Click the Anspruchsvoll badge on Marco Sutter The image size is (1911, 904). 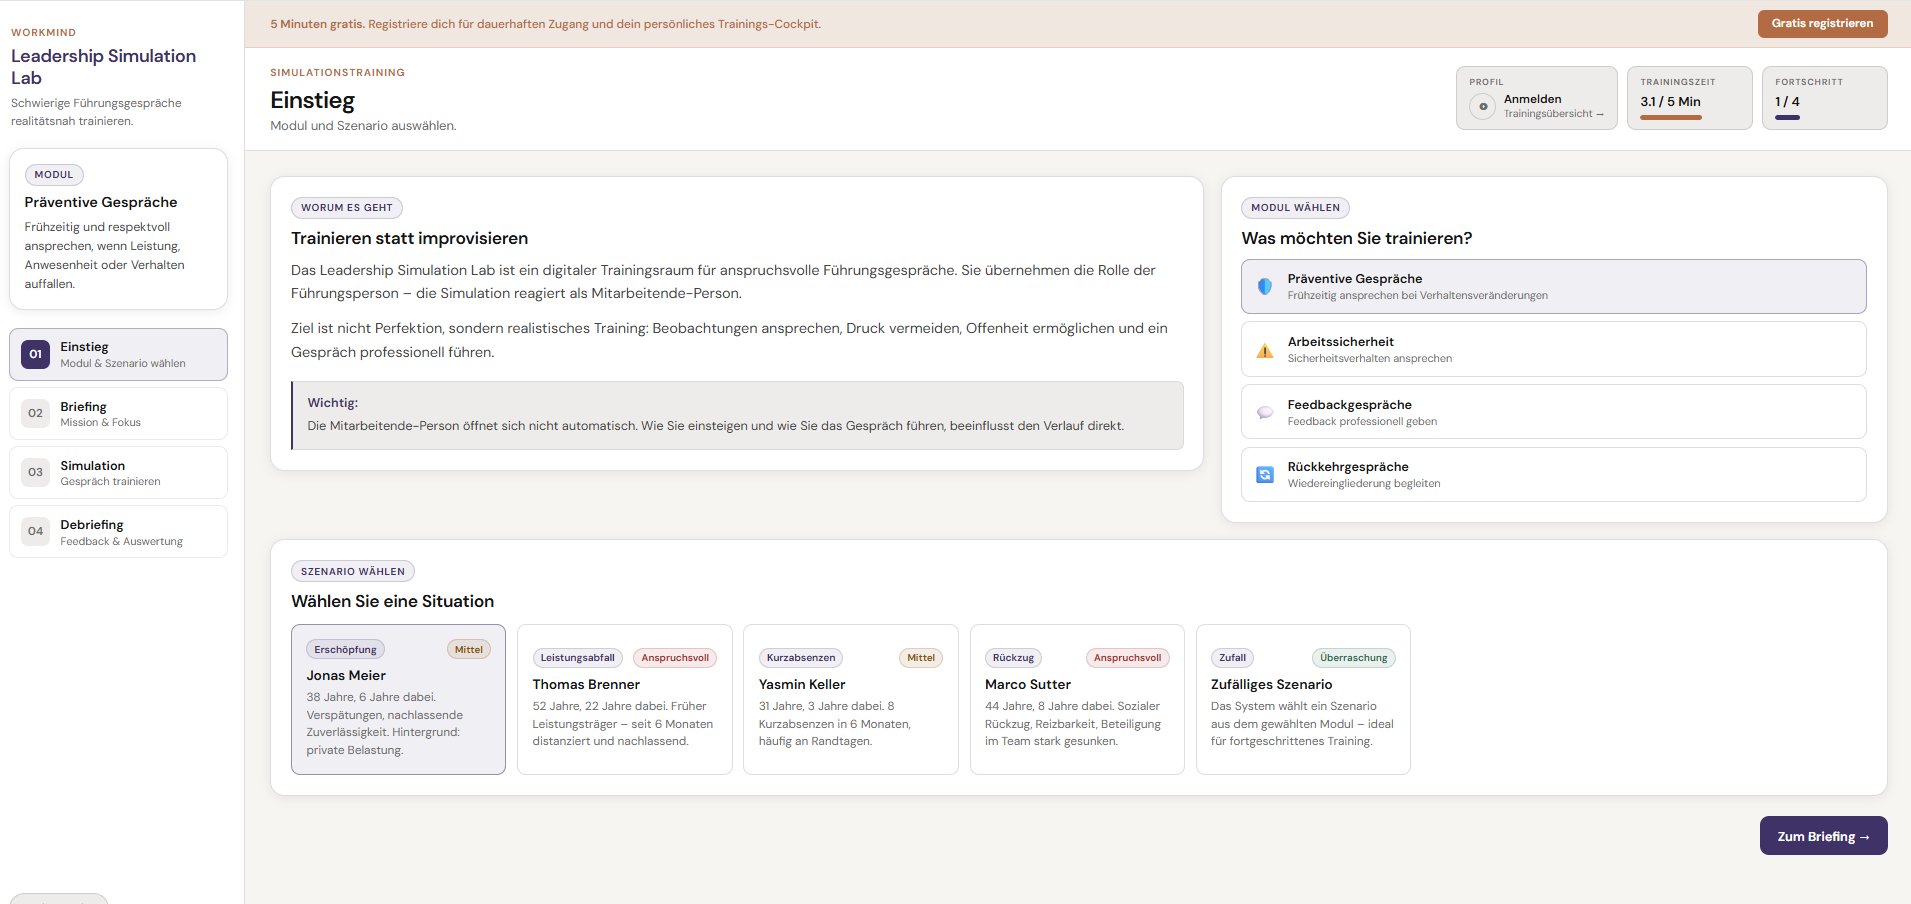(x=1127, y=657)
